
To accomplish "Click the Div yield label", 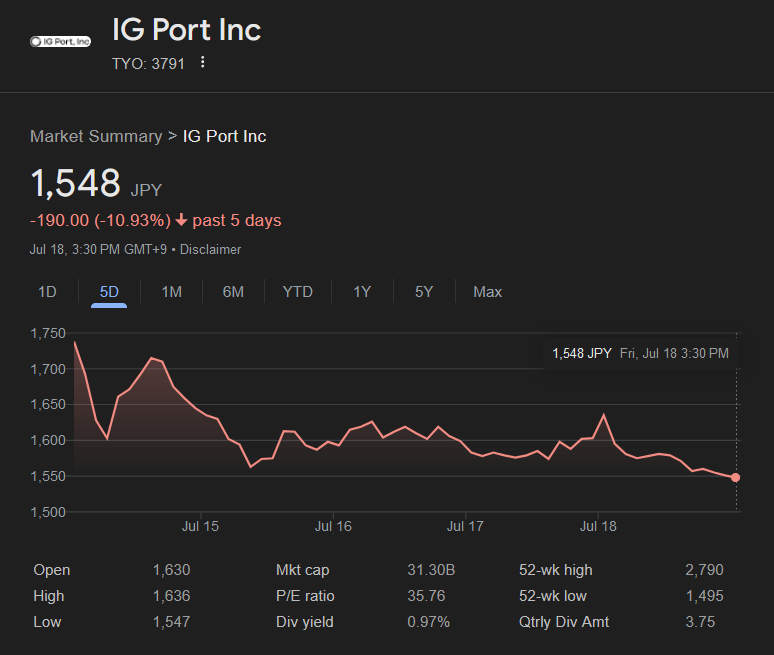I will [x=305, y=621].
